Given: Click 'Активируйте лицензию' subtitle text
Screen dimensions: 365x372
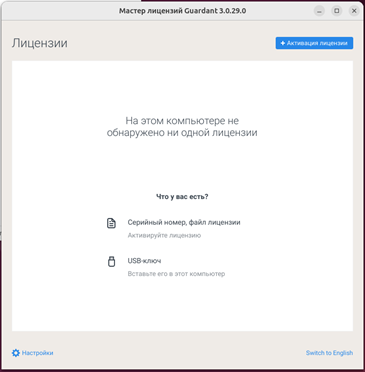Looking at the screenshot, I should coord(164,235).
